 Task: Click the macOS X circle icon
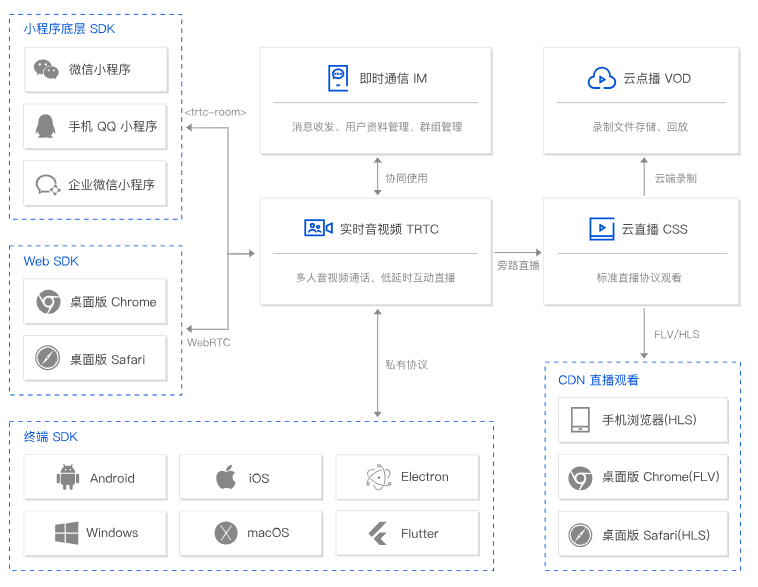pyautogui.click(x=226, y=533)
